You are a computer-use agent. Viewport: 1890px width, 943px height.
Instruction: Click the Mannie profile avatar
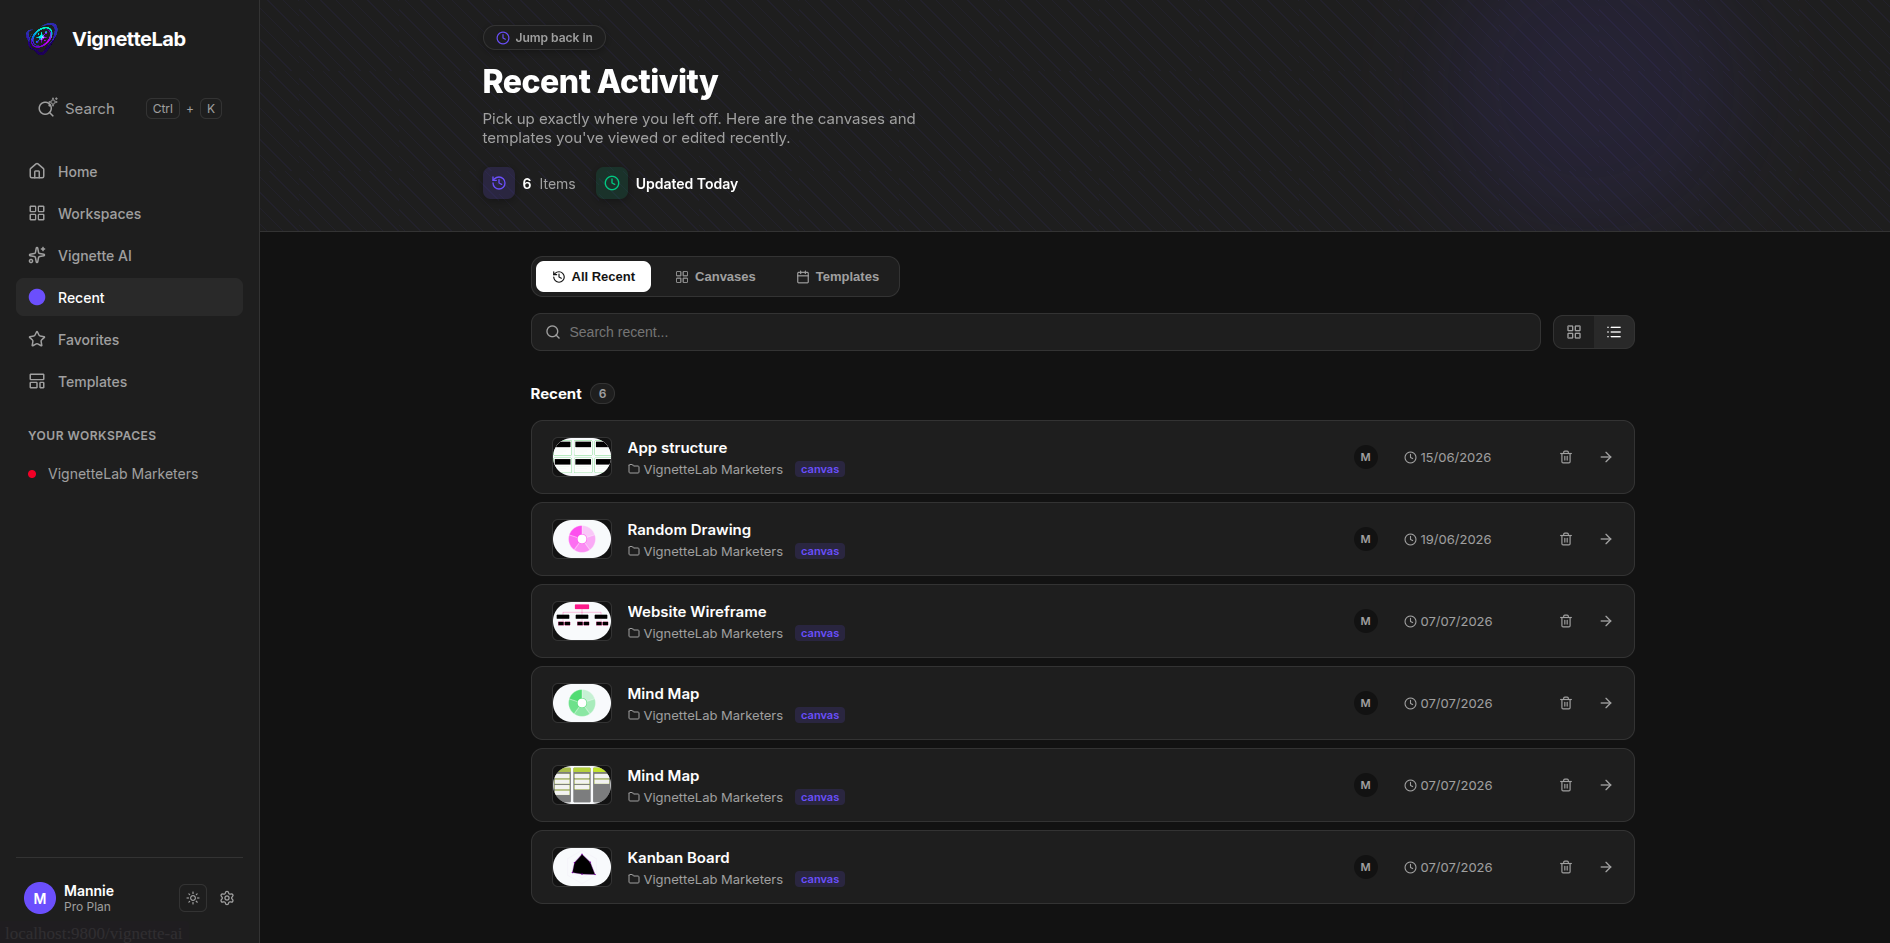coord(40,898)
